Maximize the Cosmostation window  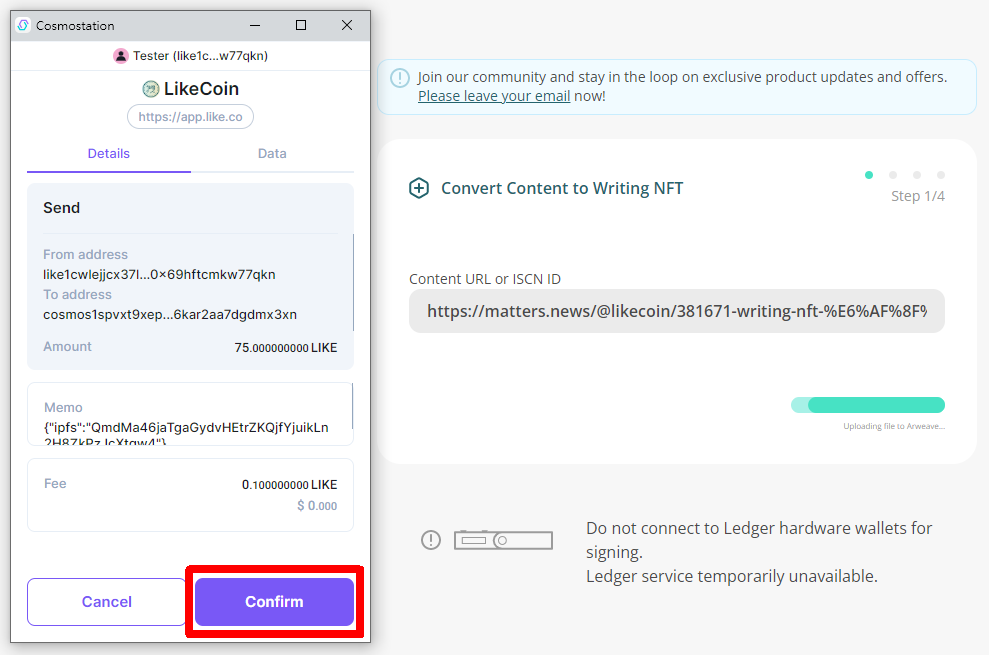pyautogui.click(x=301, y=25)
